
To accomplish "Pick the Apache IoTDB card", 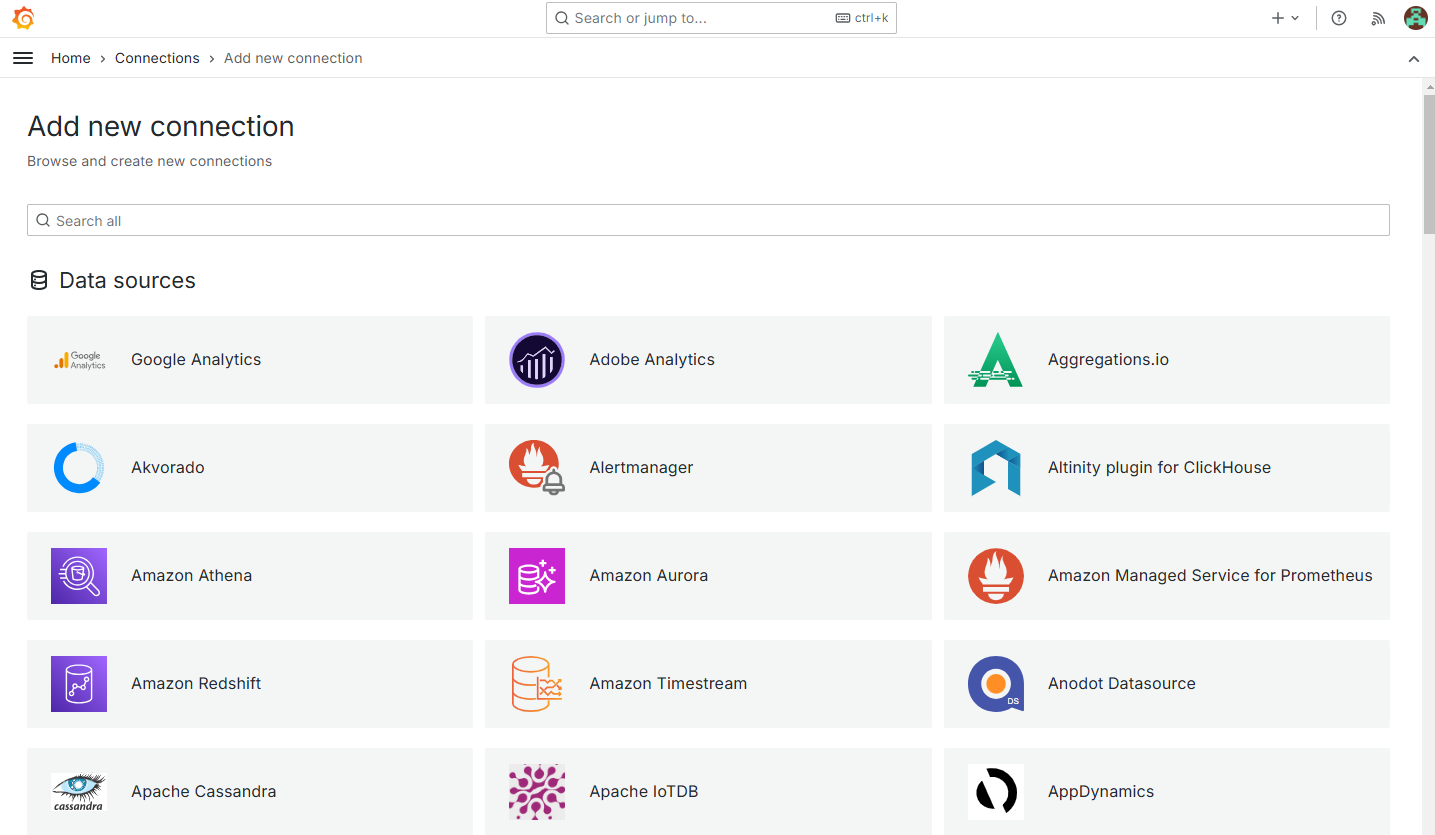I will (x=708, y=791).
